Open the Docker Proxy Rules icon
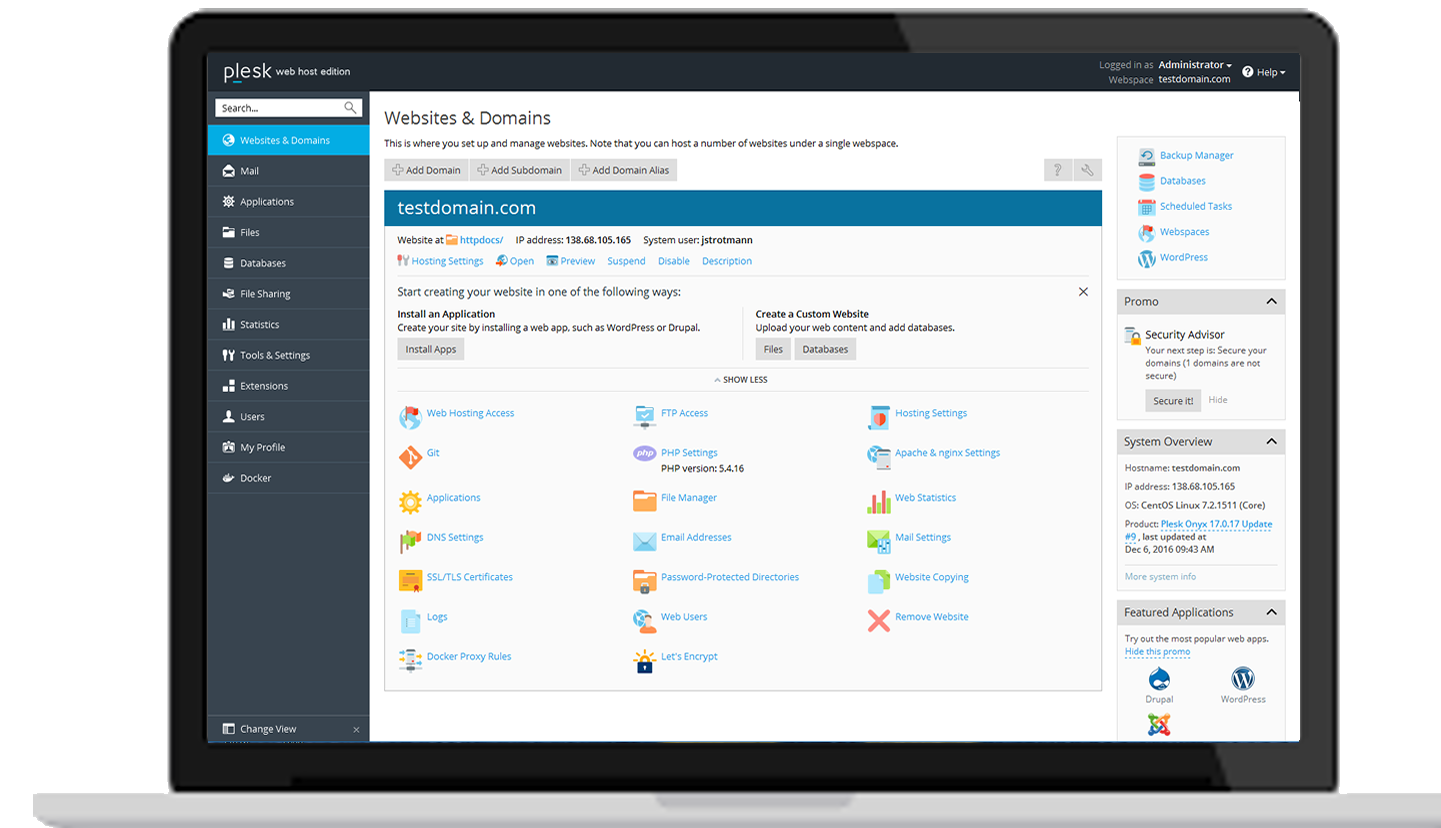 tap(410, 660)
